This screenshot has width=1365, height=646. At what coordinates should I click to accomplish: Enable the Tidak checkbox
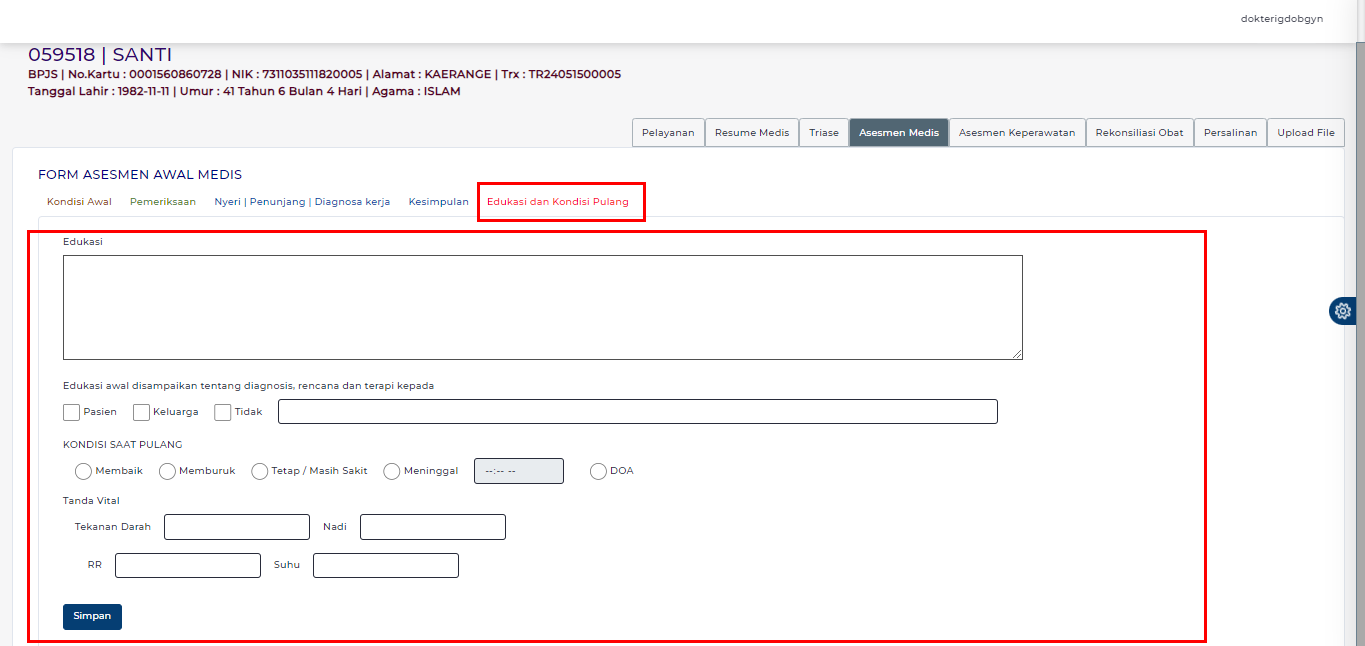click(223, 412)
